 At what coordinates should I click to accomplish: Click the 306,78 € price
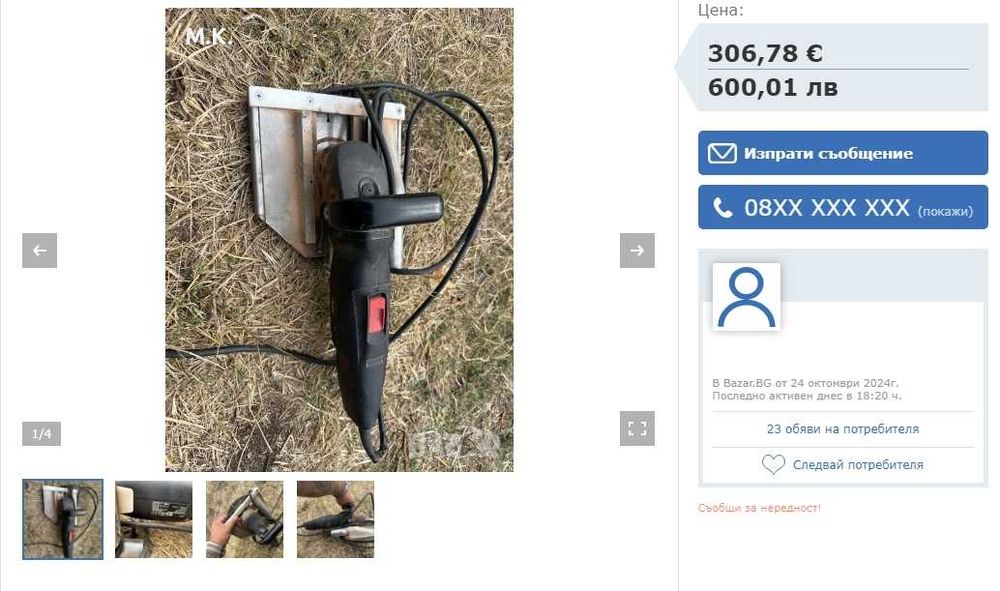(x=765, y=53)
